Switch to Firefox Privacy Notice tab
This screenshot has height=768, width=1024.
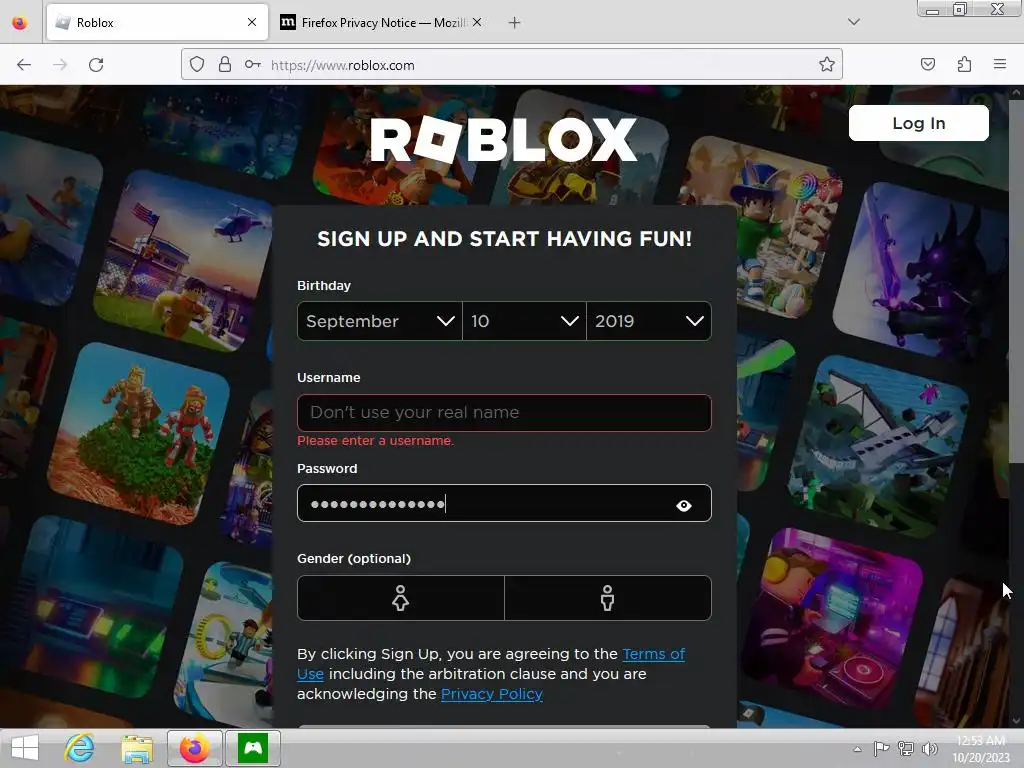point(382,23)
